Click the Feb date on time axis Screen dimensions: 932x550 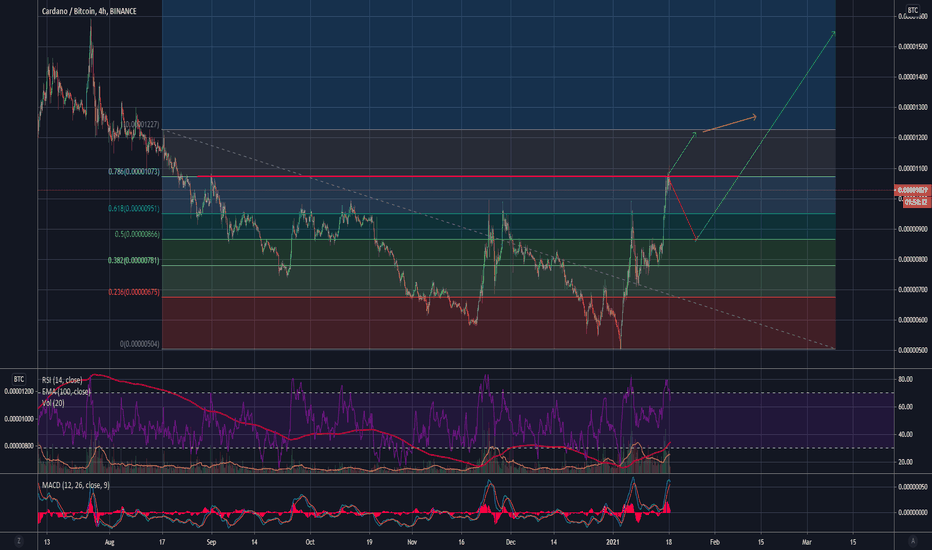(715, 542)
